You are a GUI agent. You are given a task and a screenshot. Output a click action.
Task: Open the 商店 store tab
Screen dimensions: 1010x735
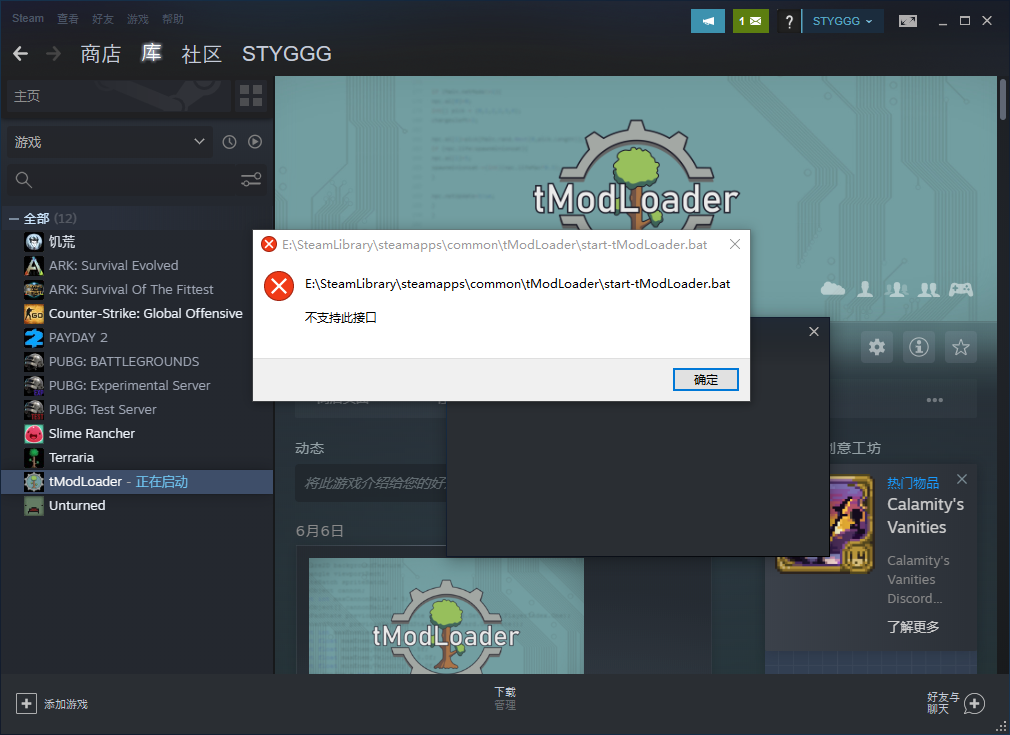pyautogui.click(x=100, y=54)
